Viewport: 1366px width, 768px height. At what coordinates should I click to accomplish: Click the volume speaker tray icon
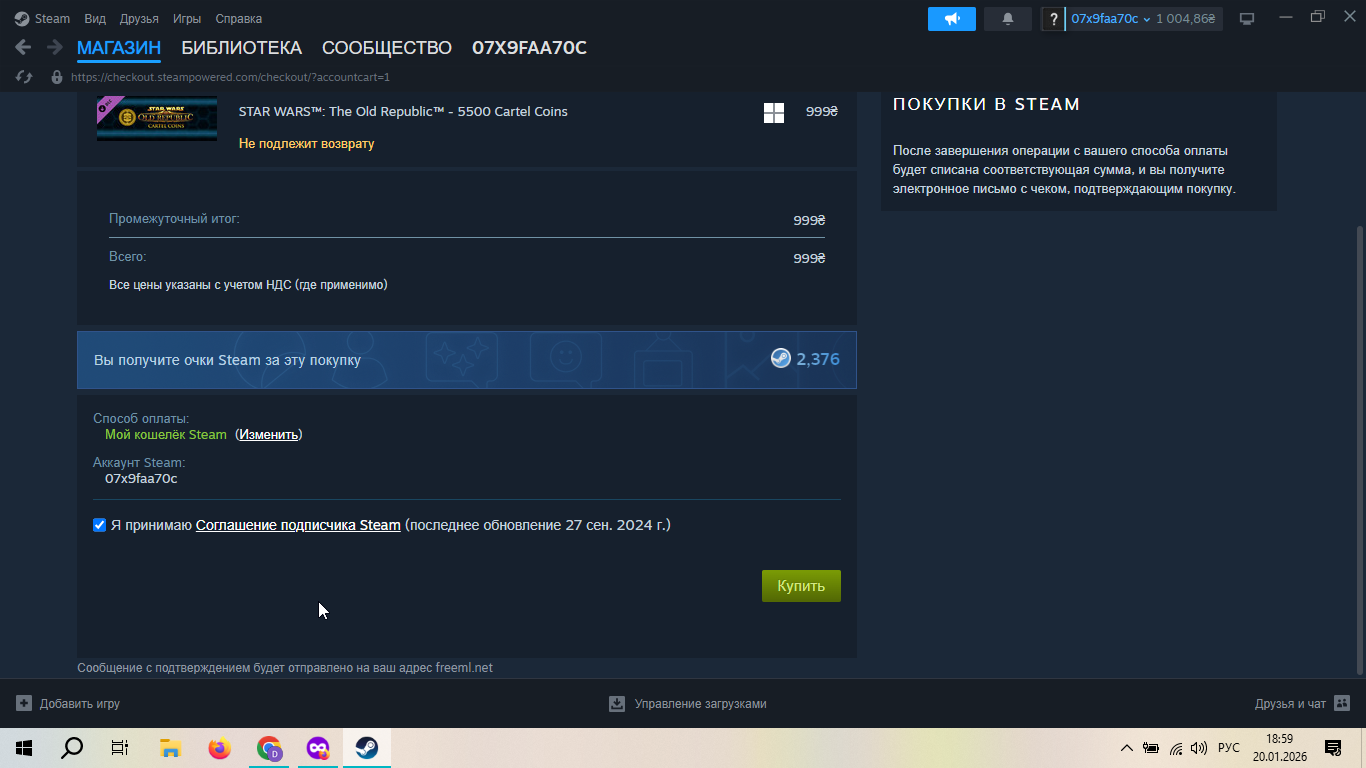click(1199, 748)
